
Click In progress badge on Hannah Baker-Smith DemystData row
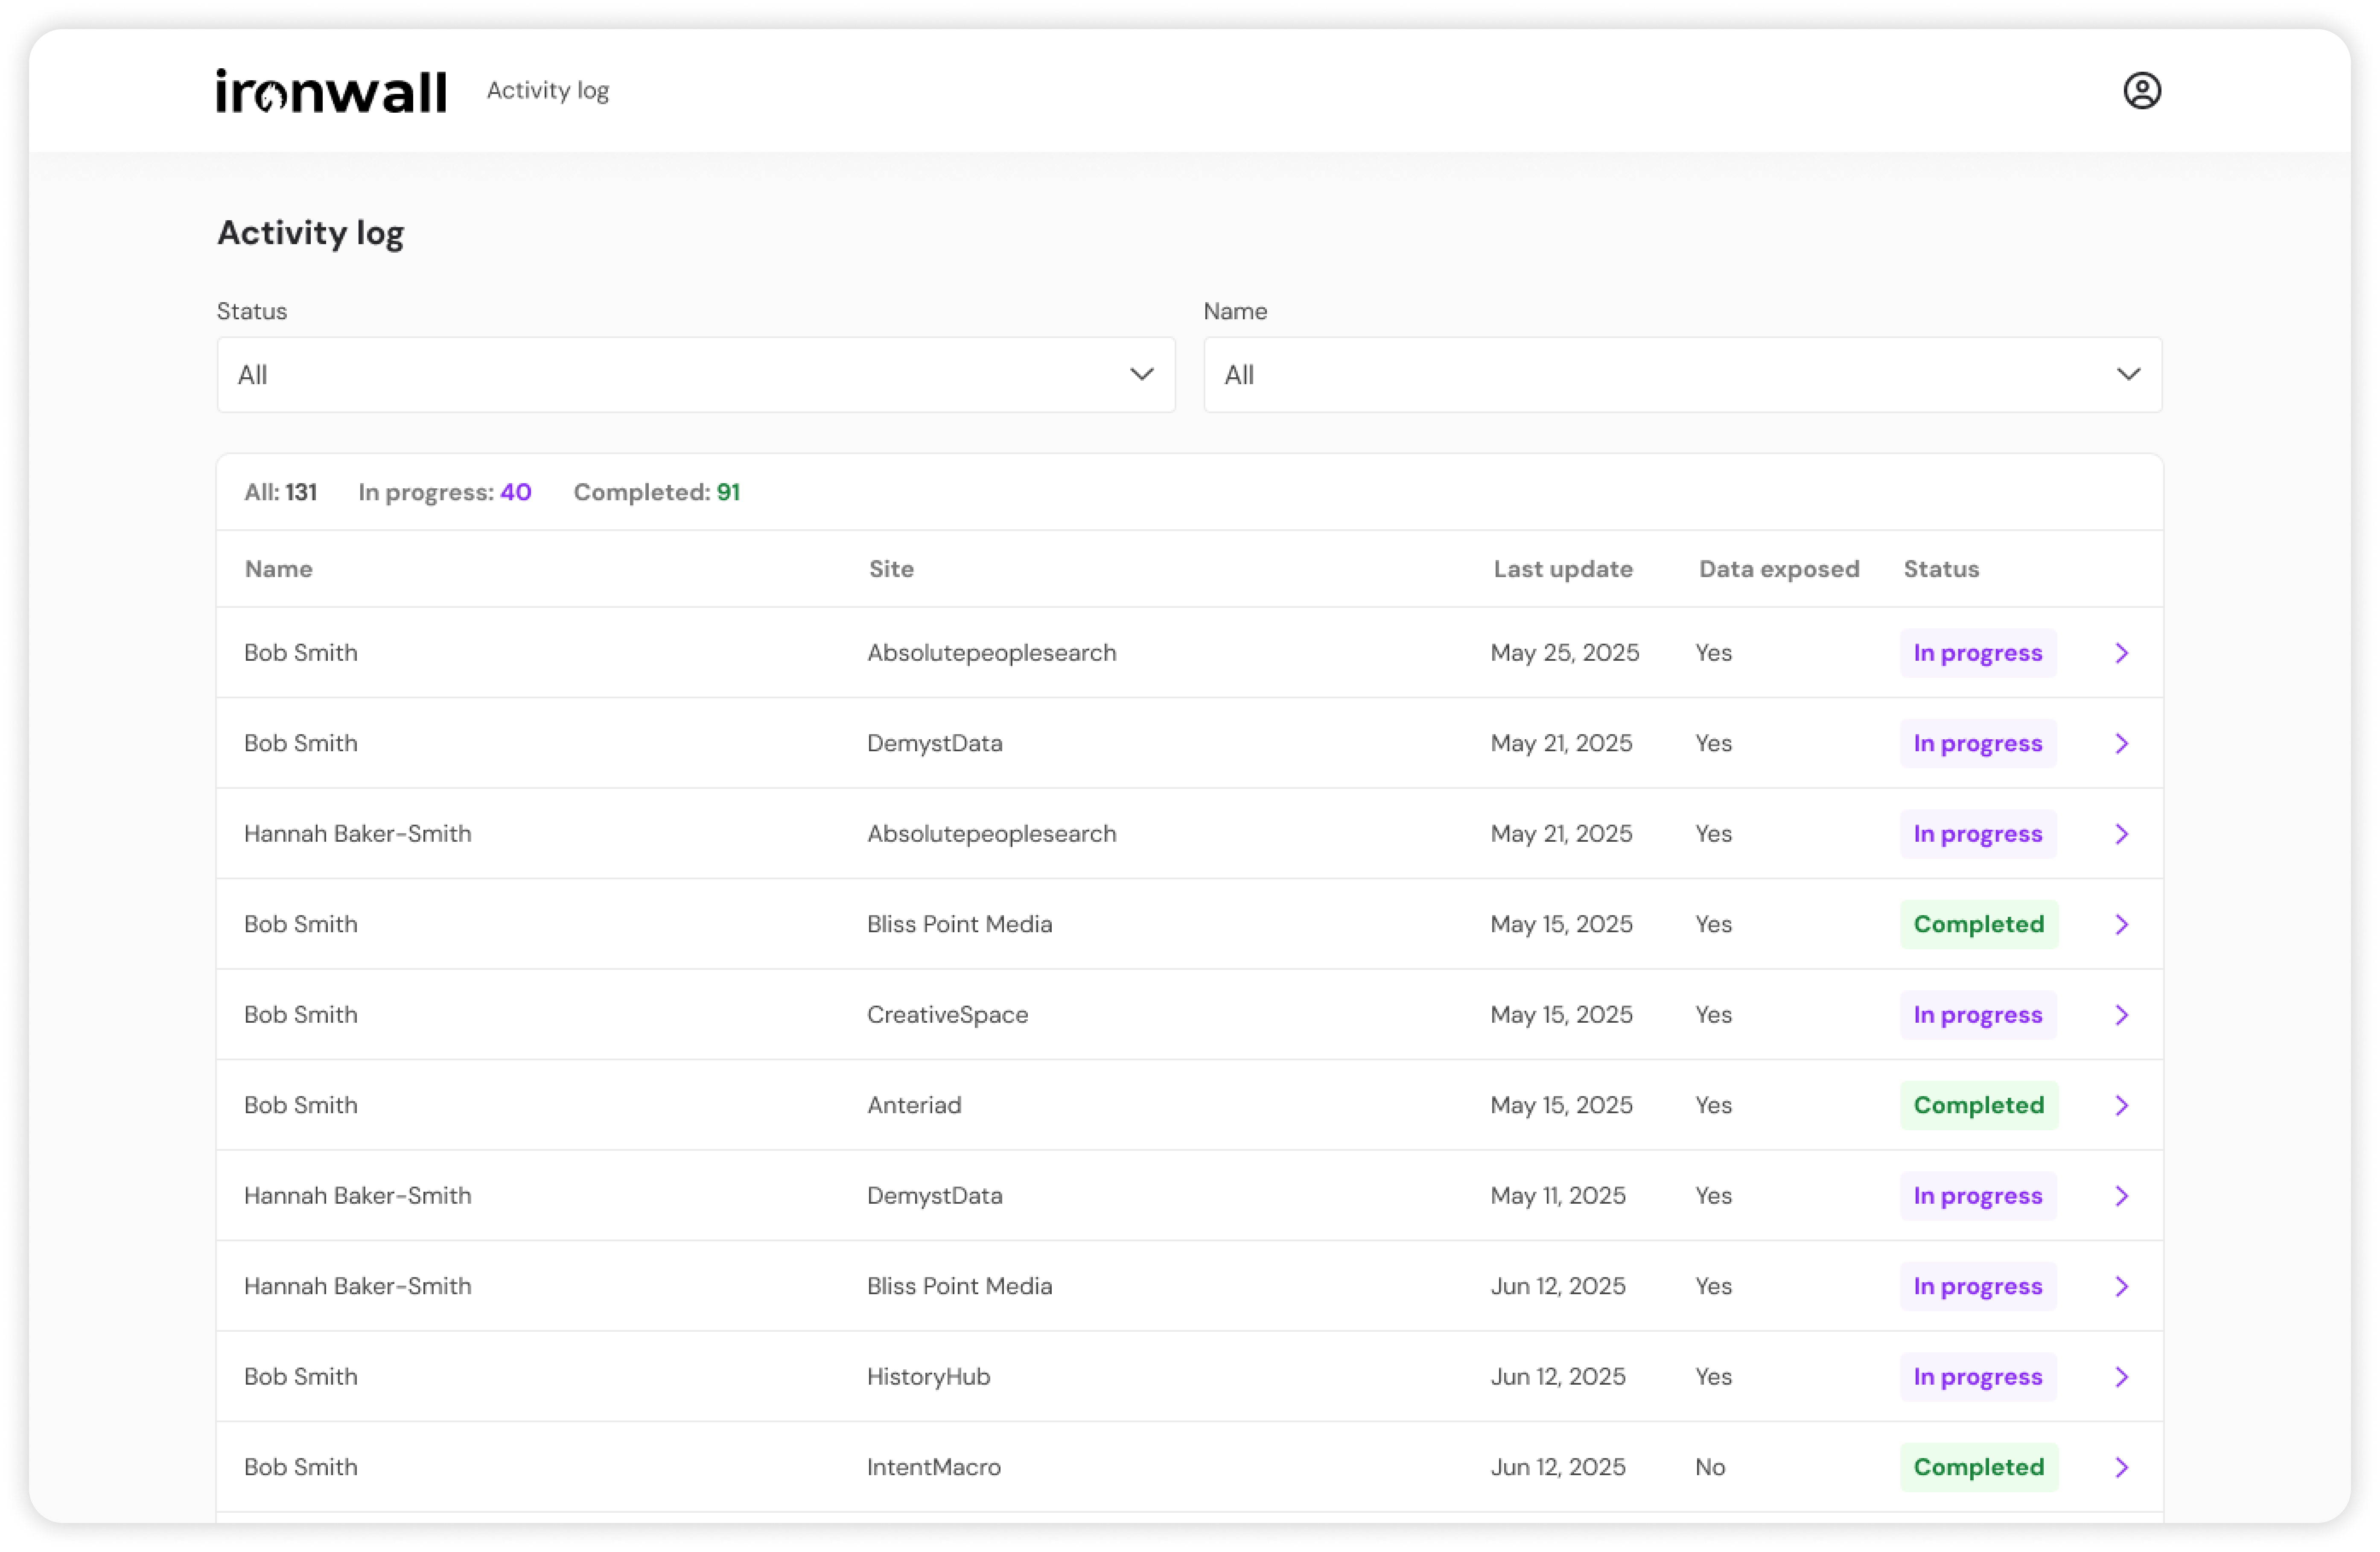coord(1978,1196)
